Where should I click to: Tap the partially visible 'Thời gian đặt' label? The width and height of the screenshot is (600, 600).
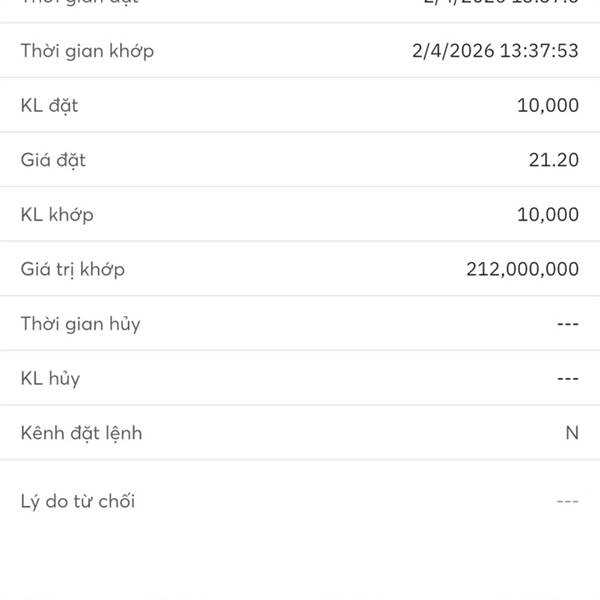(80, 3)
